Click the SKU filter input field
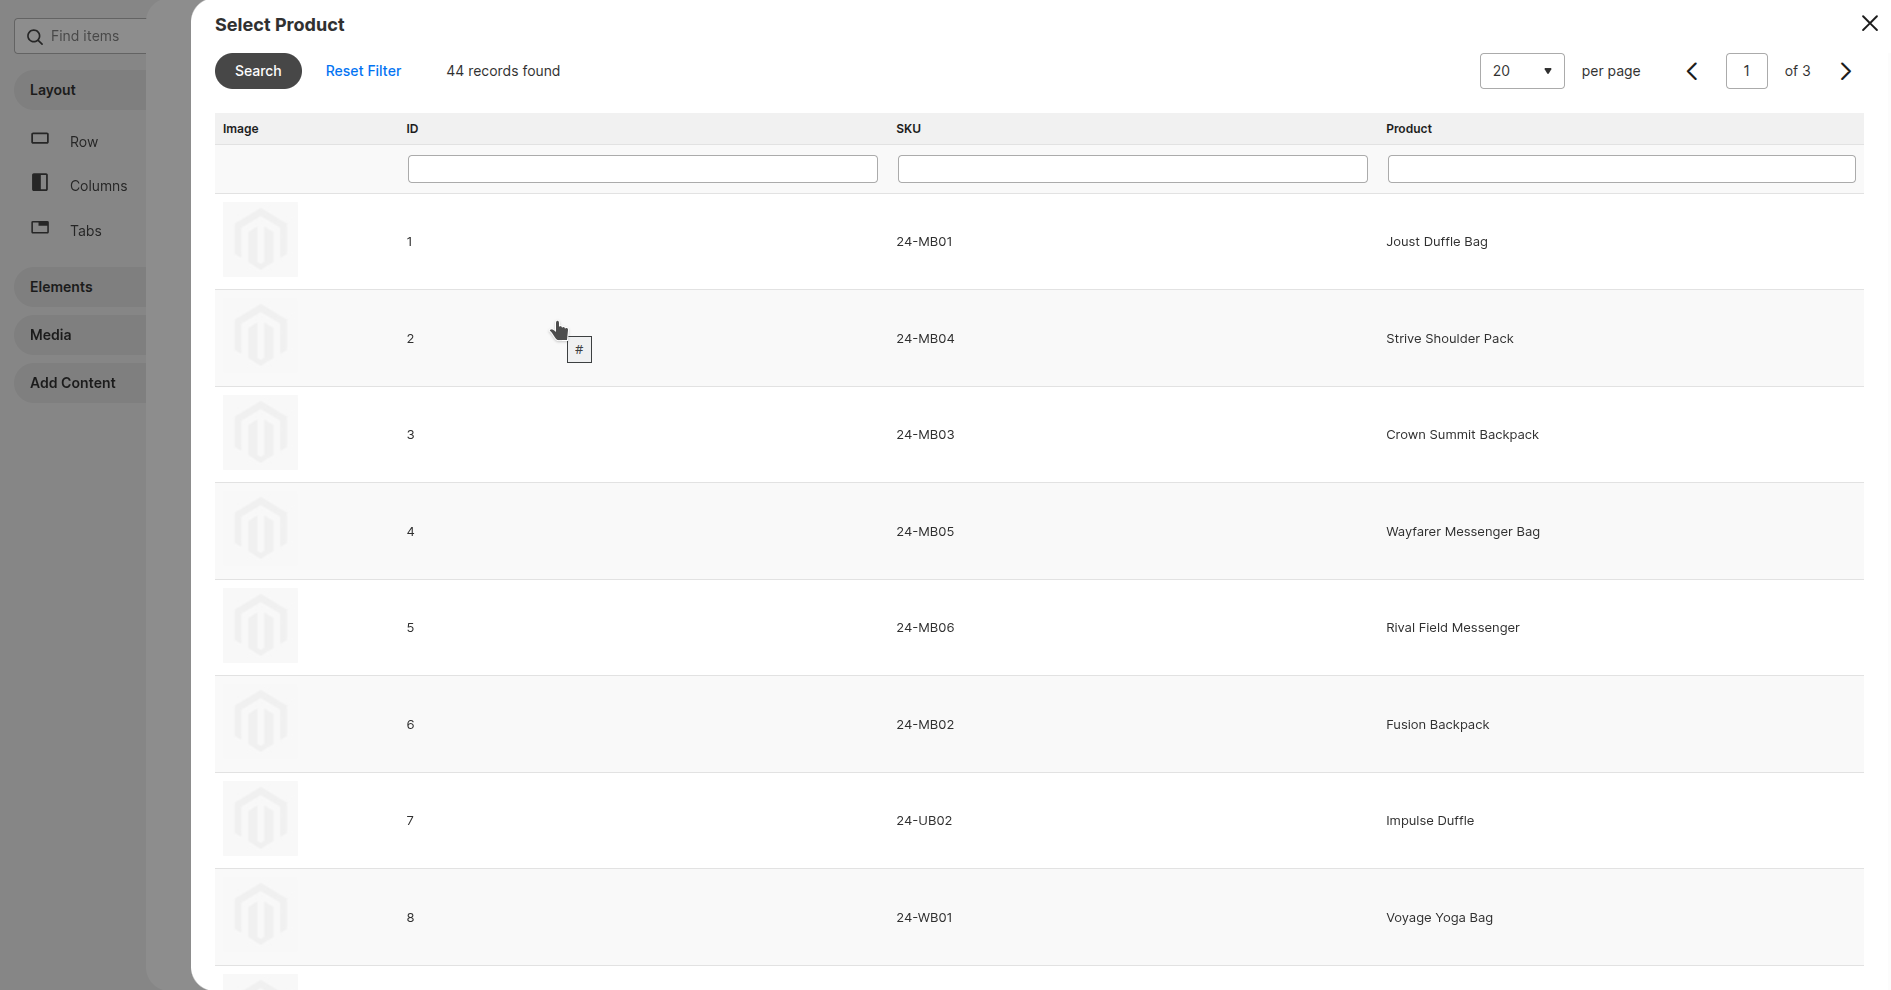This screenshot has height=990, width=1891. pos(1132,168)
